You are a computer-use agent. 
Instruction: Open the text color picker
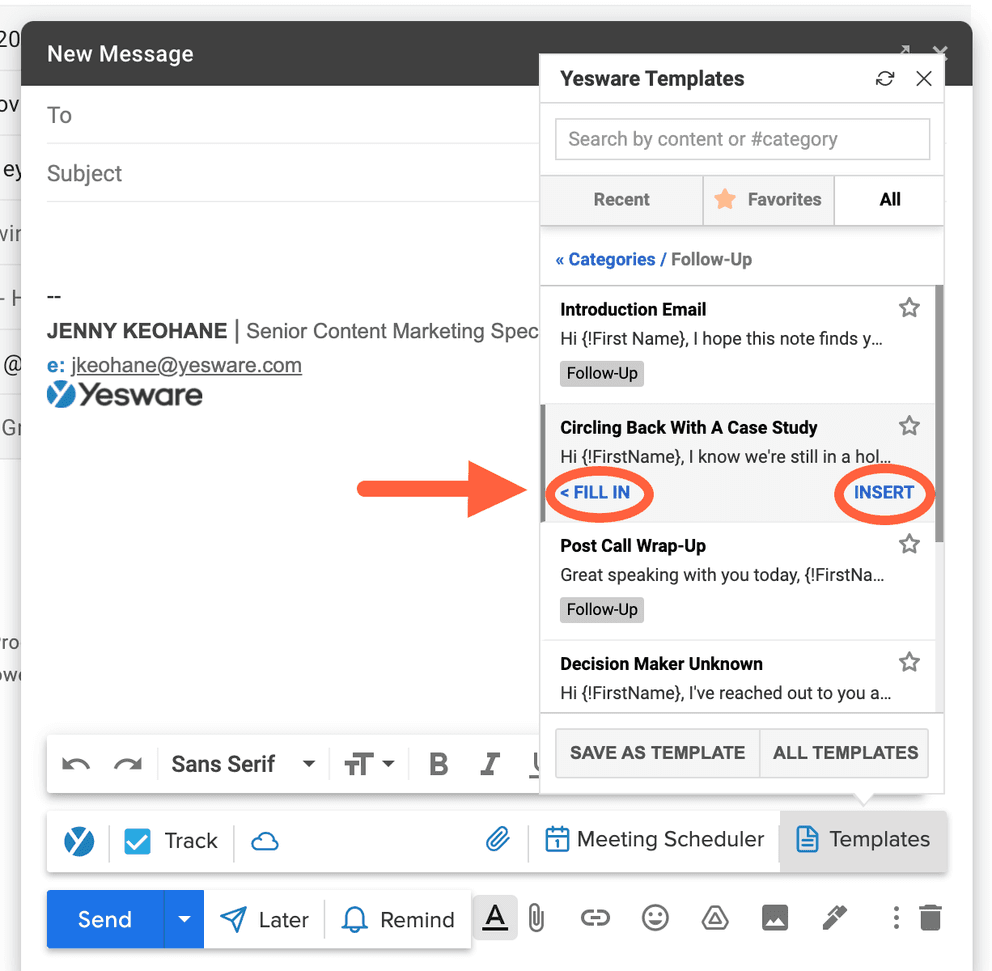click(495, 918)
